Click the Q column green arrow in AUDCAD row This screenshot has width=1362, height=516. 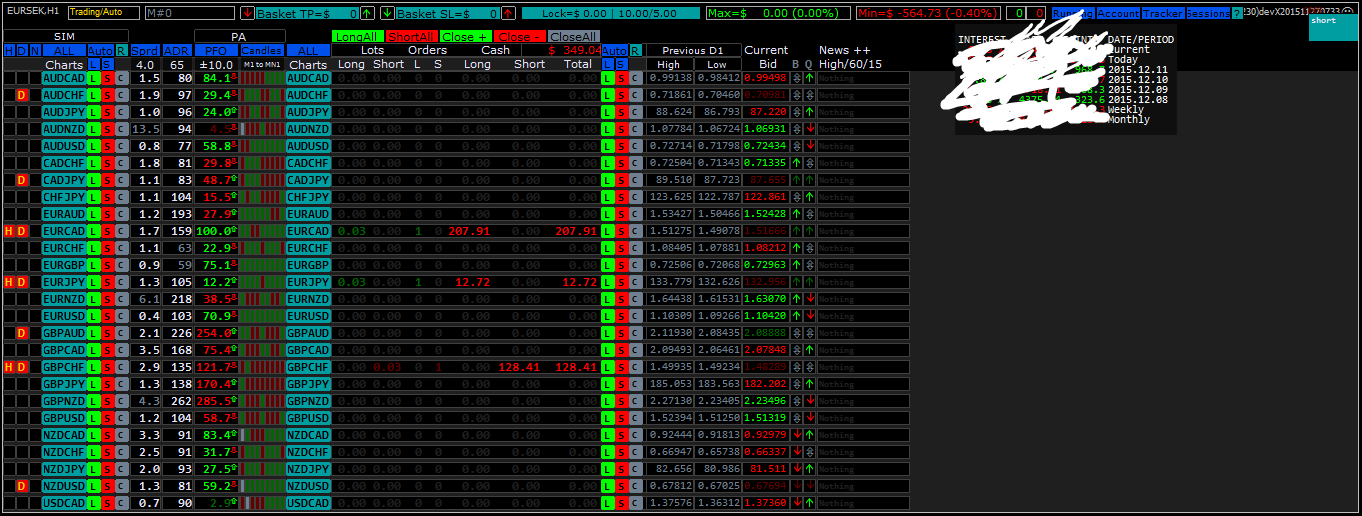(x=809, y=78)
